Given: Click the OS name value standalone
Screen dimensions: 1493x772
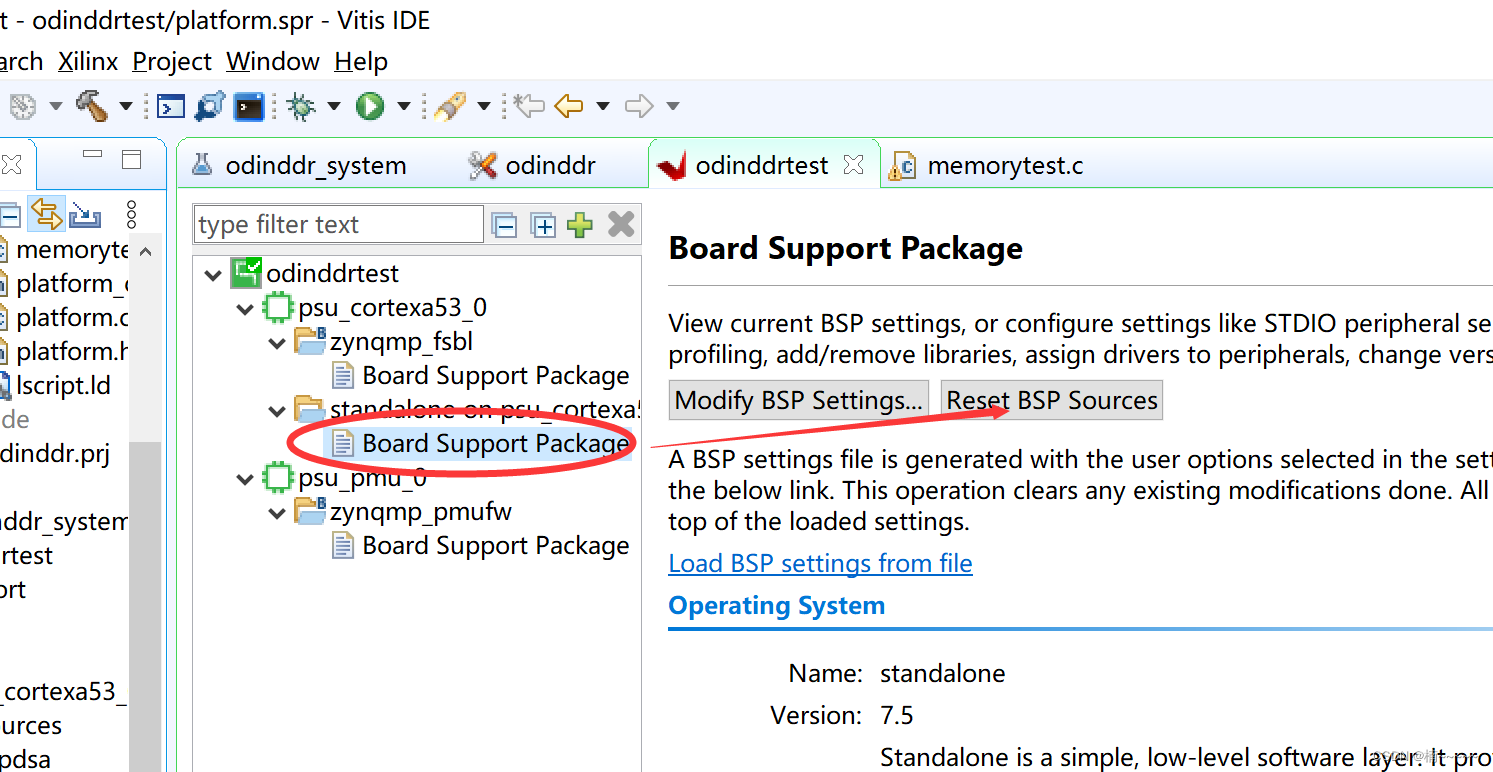Looking at the screenshot, I should [x=943, y=673].
